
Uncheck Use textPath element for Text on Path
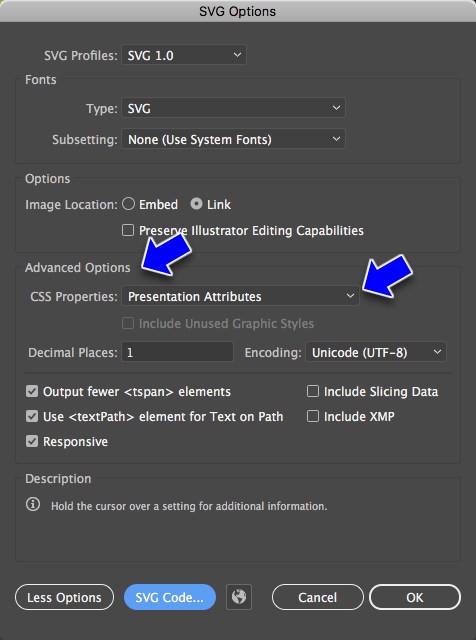pos(32,416)
